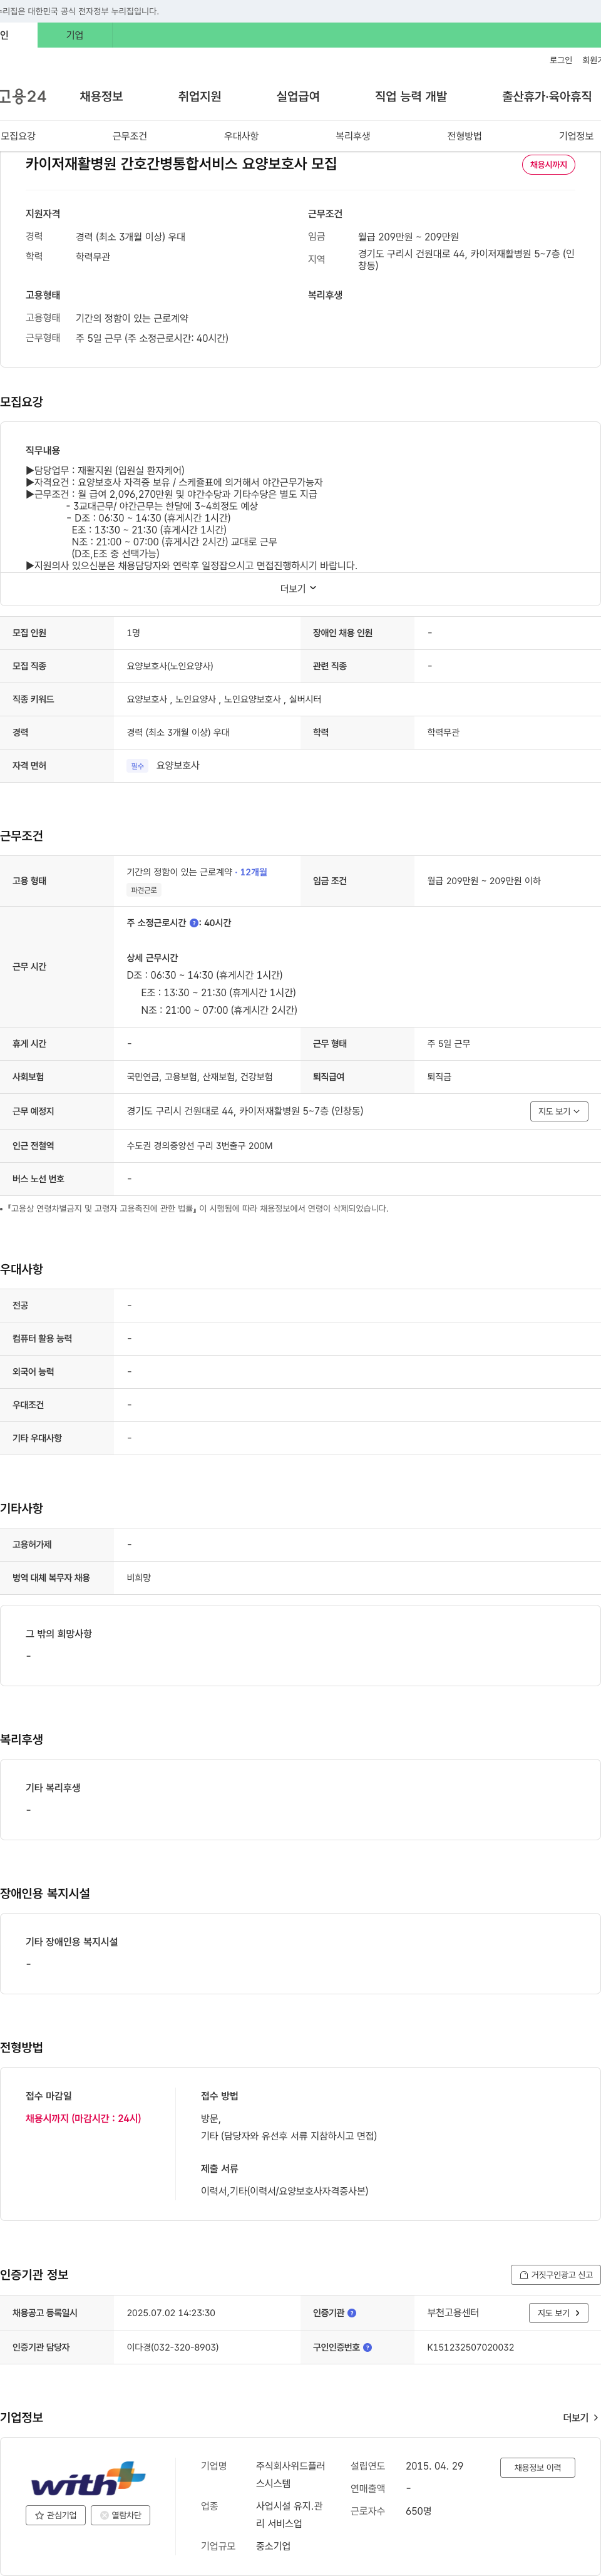Open 출산휴가·육아휴직 menu

(546, 96)
